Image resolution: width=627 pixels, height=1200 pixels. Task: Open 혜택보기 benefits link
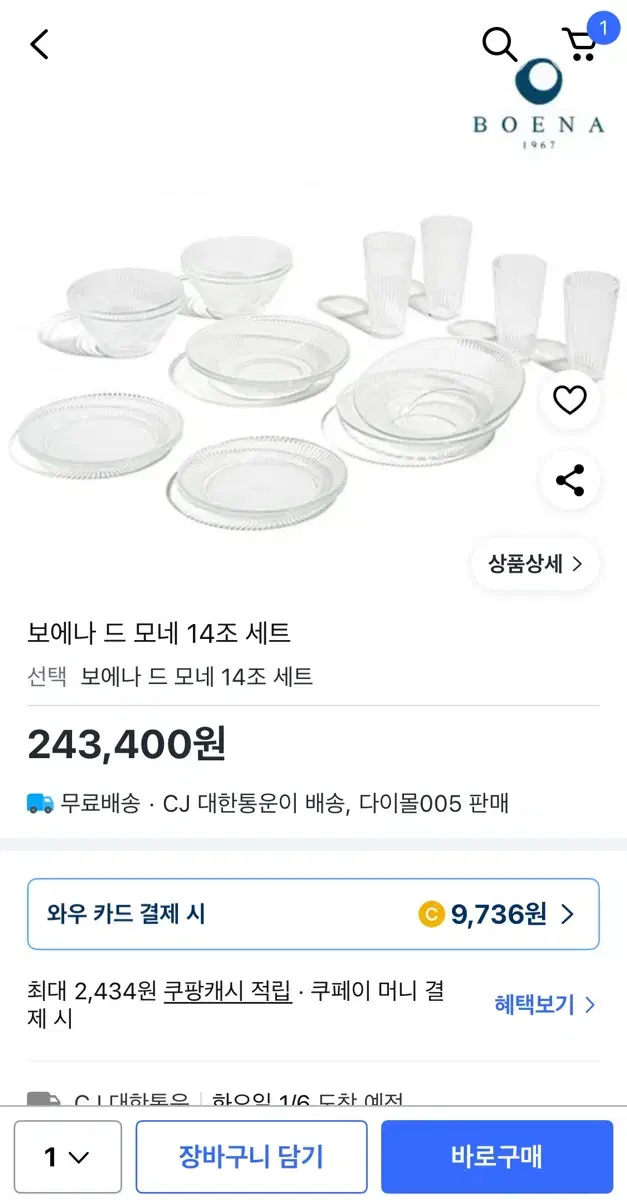[x=546, y=1005]
